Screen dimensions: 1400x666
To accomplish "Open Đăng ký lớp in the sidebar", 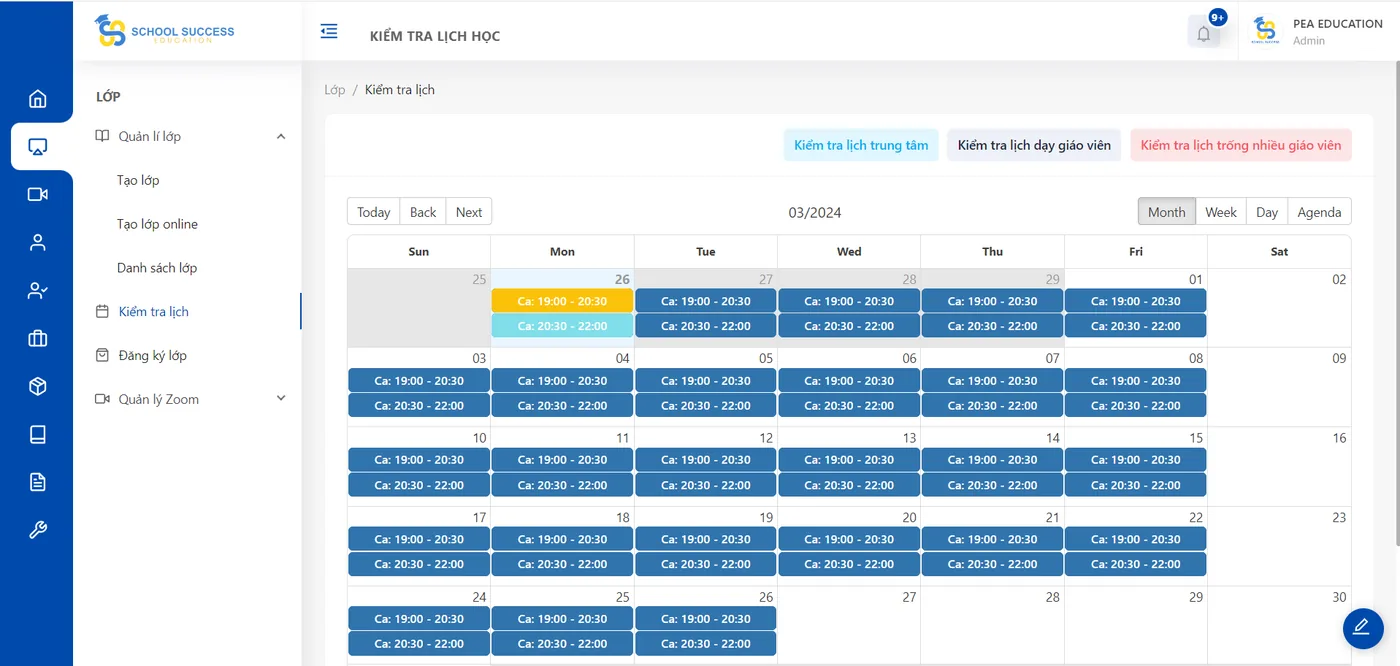I will click(152, 355).
